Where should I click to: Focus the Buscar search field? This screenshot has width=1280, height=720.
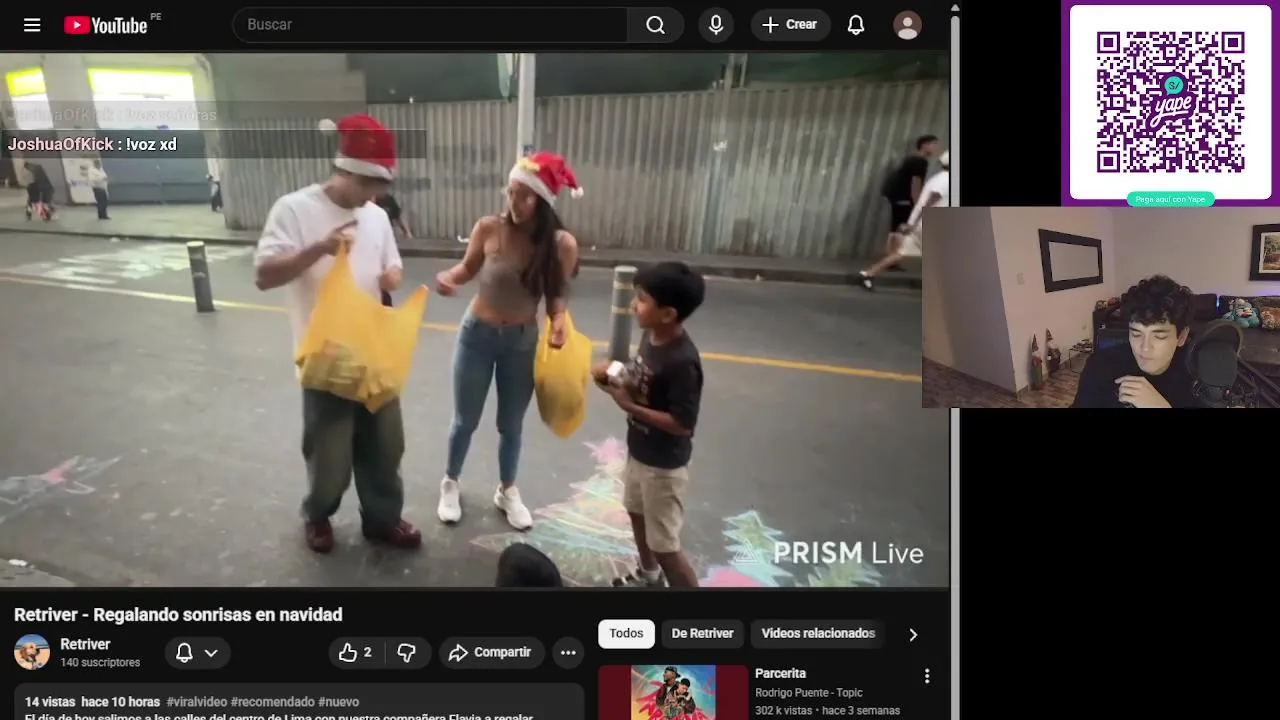tap(430, 25)
